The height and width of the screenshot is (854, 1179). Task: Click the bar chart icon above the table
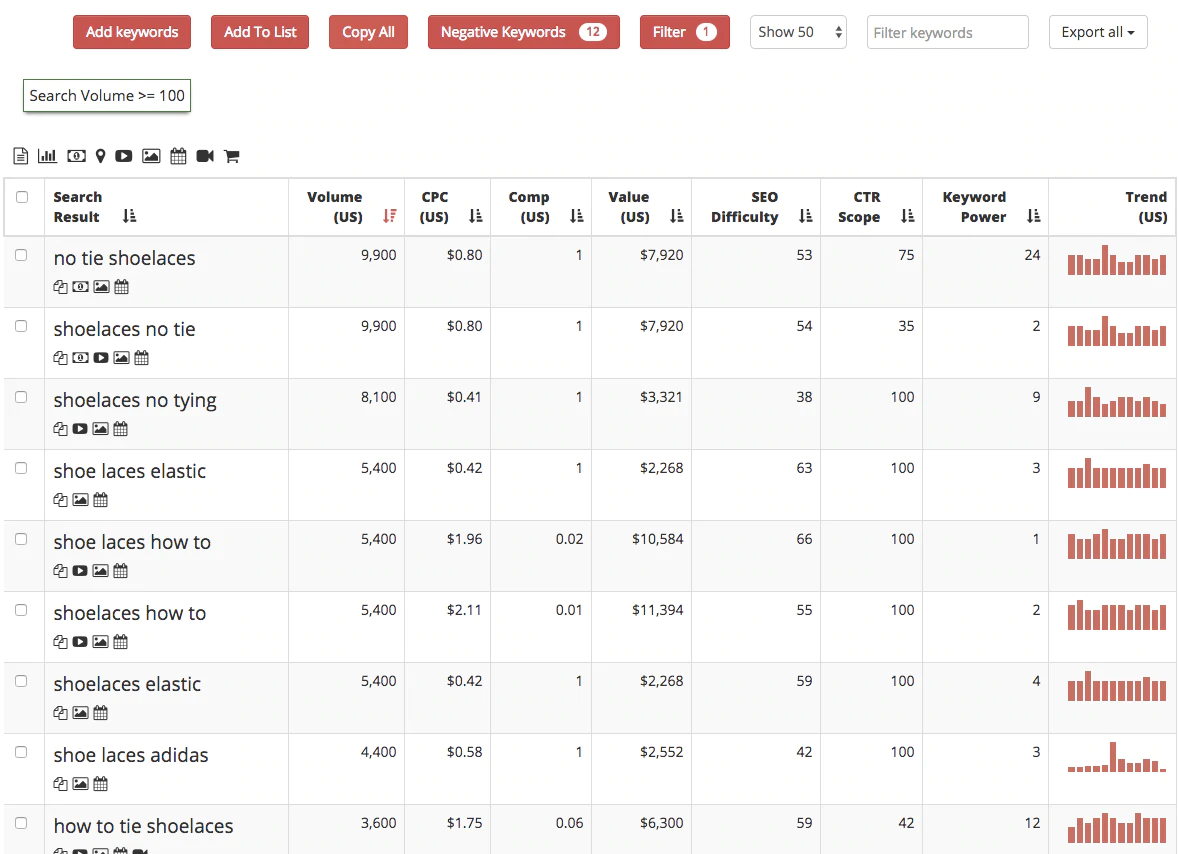click(47, 156)
